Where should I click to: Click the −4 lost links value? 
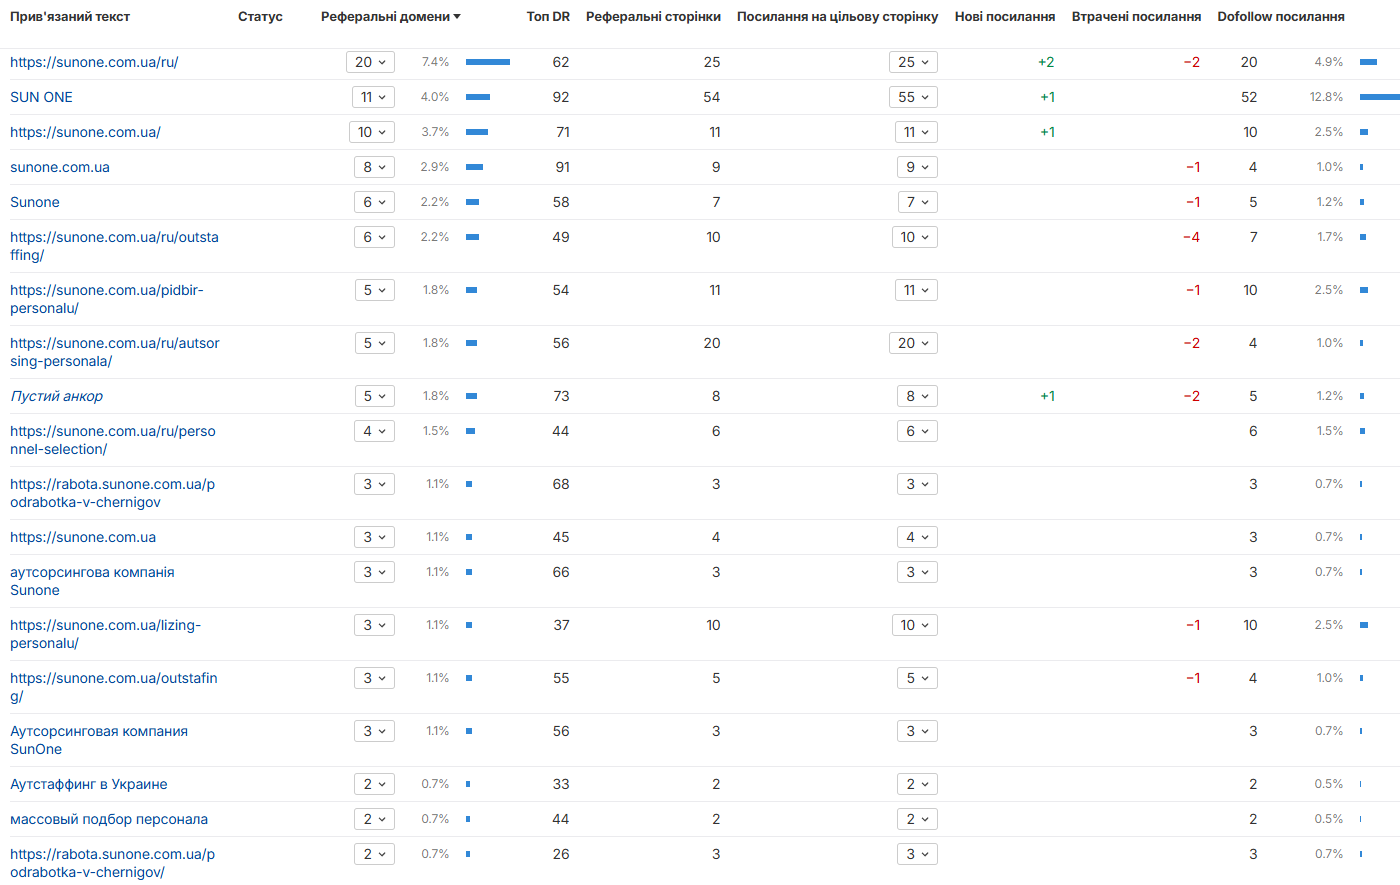pyautogui.click(x=1191, y=237)
